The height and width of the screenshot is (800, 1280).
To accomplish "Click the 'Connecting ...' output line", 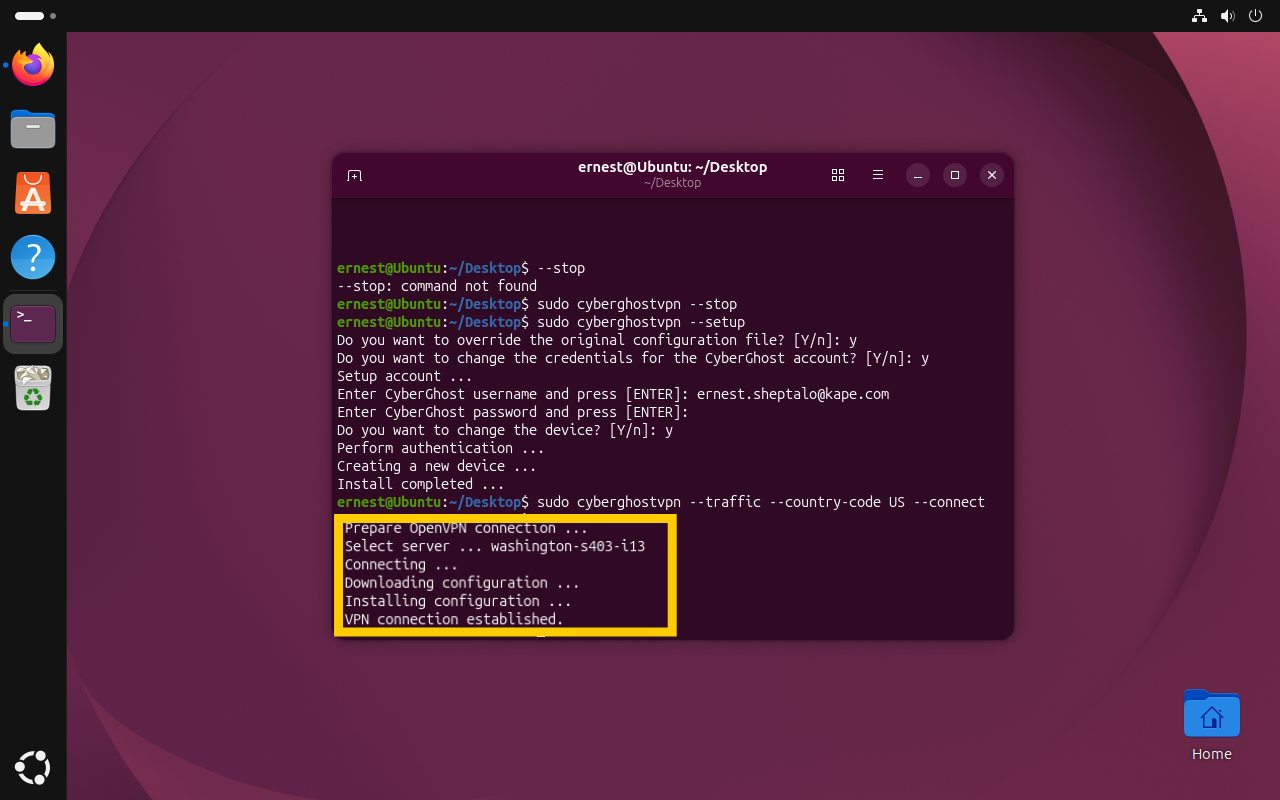I will pyautogui.click(x=401, y=564).
